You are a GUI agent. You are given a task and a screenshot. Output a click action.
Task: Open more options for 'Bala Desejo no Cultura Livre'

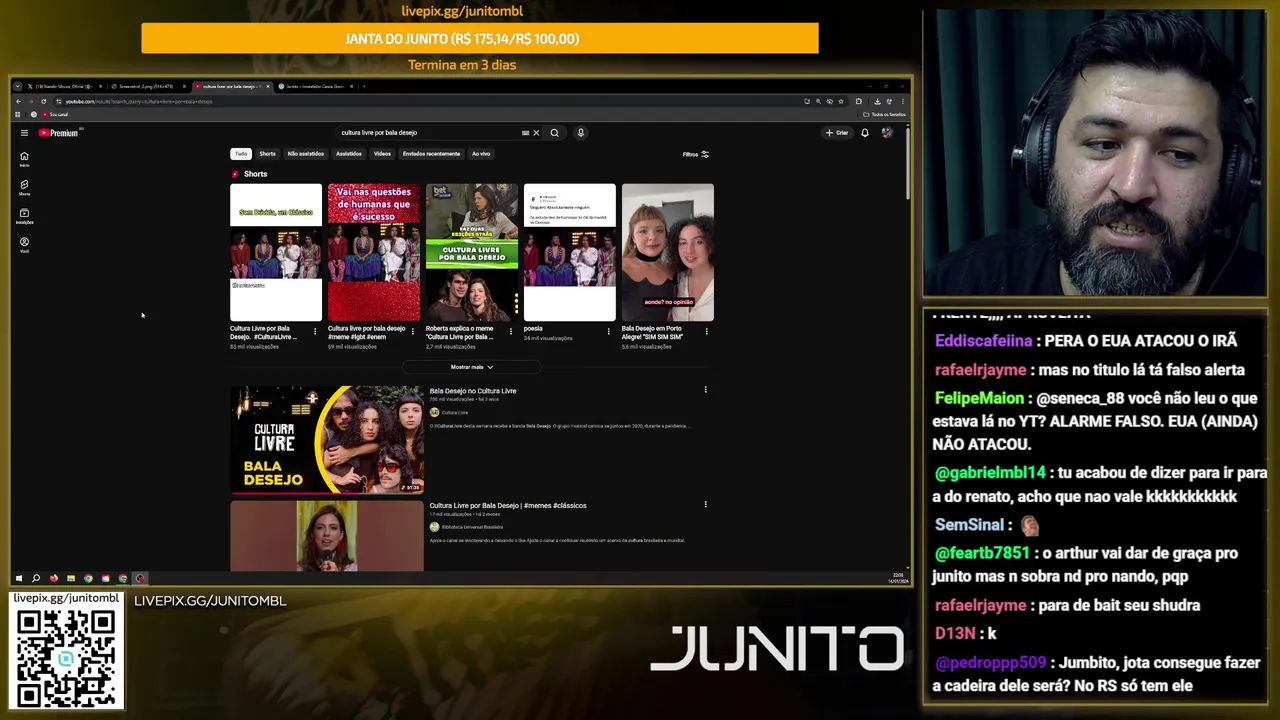[x=705, y=390]
